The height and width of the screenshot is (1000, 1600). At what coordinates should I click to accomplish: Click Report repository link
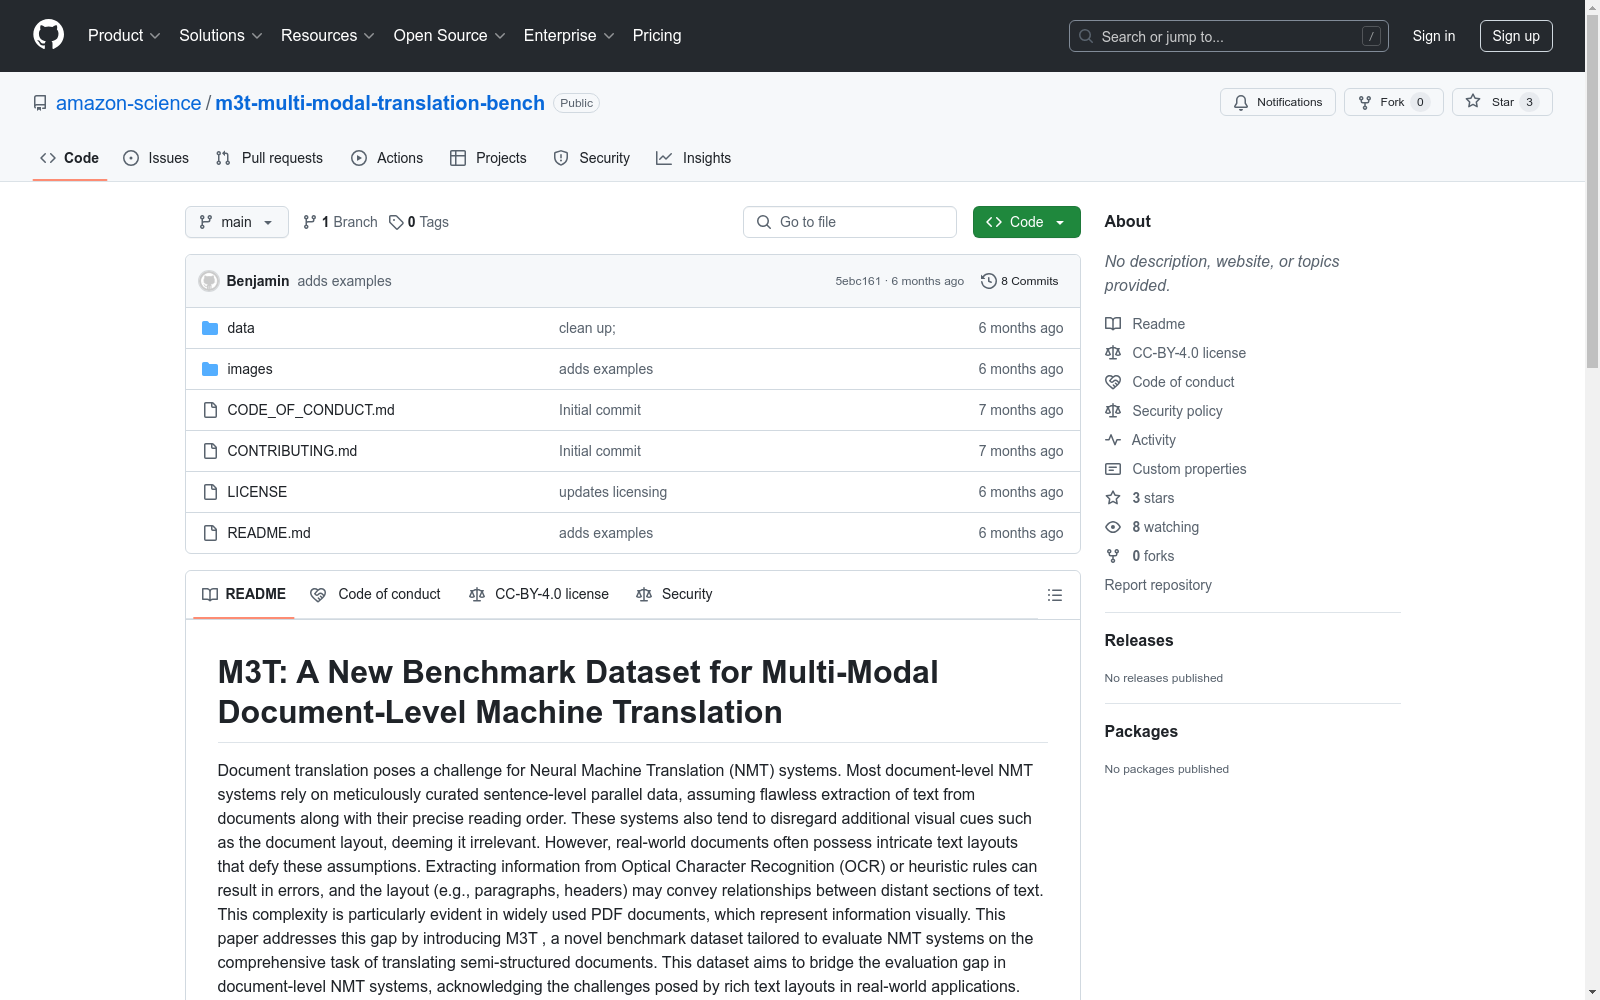[x=1158, y=585]
